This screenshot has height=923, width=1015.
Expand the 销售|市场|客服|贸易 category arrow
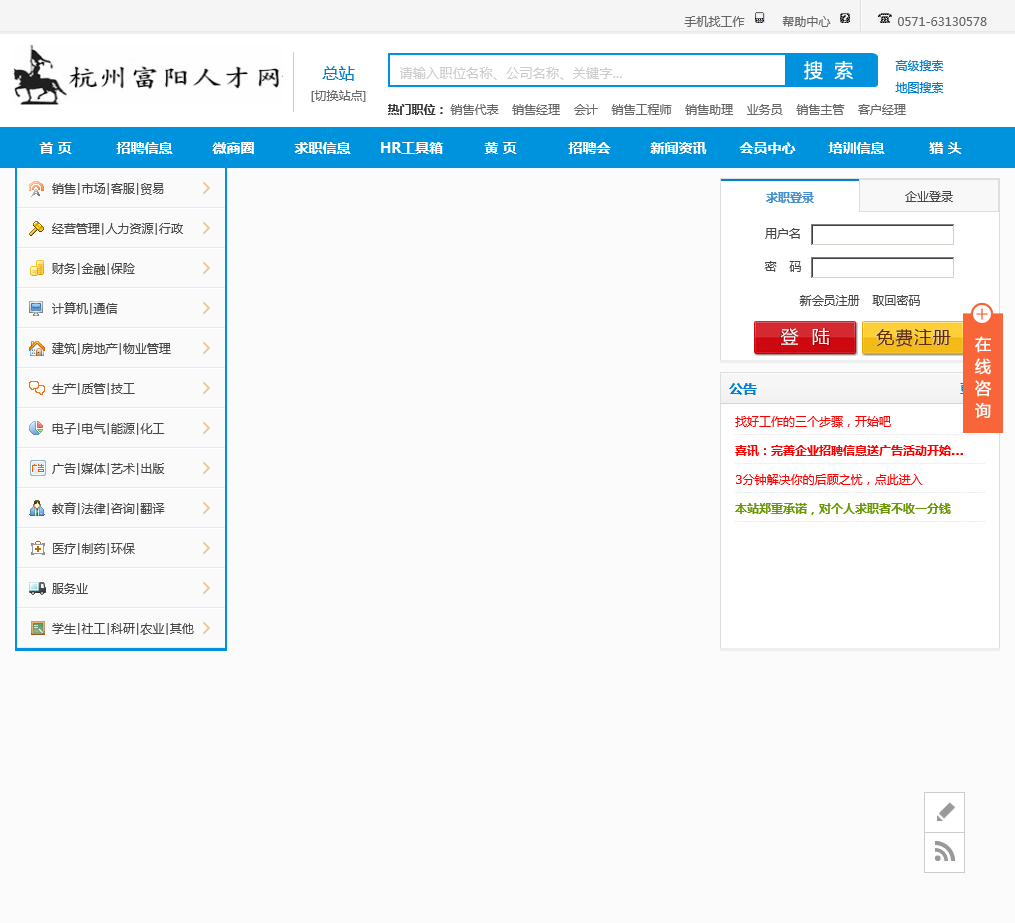[x=206, y=188]
